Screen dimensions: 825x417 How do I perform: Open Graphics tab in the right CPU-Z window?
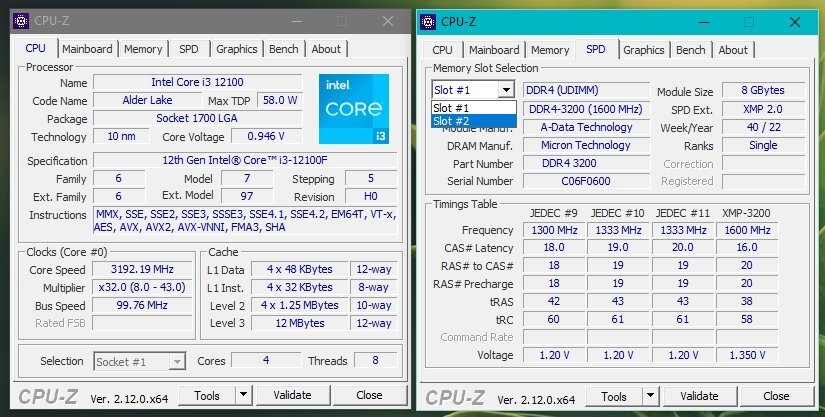643,50
